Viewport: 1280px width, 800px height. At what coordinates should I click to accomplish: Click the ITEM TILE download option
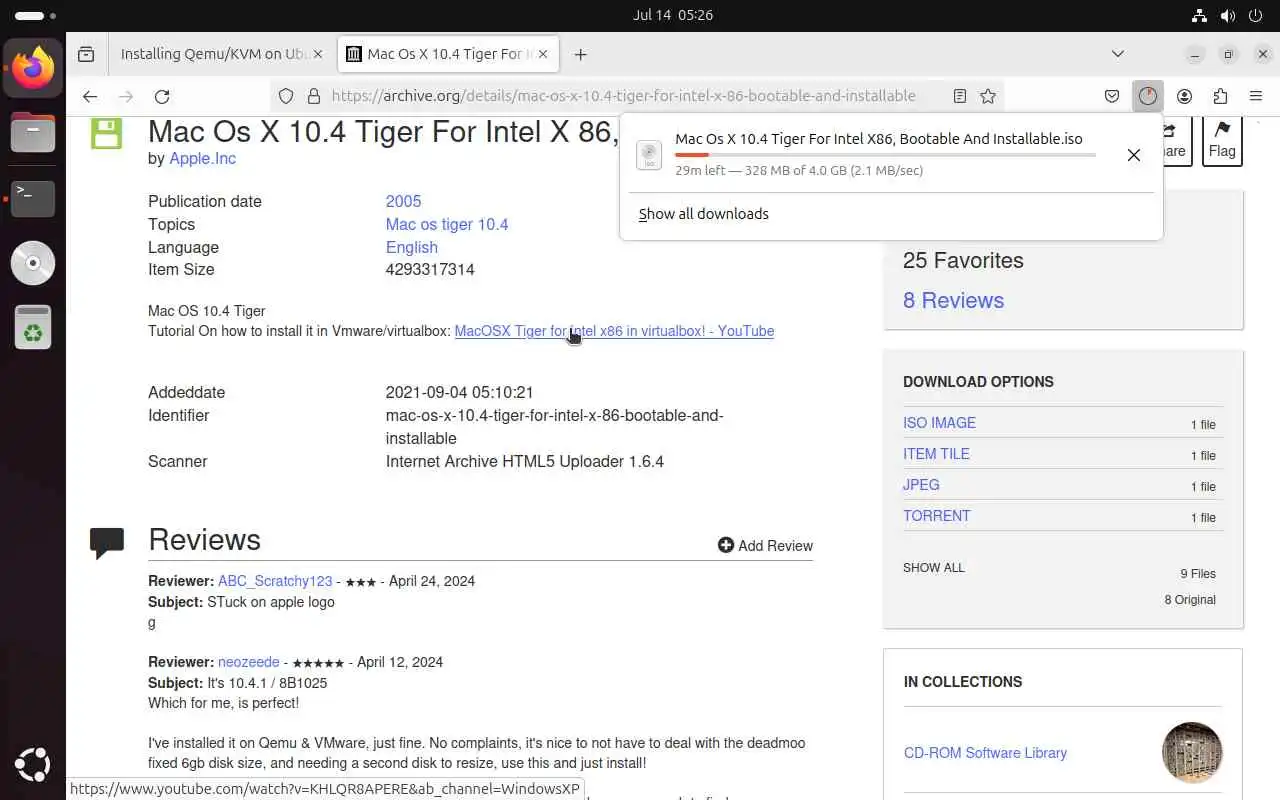coord(936,454)
